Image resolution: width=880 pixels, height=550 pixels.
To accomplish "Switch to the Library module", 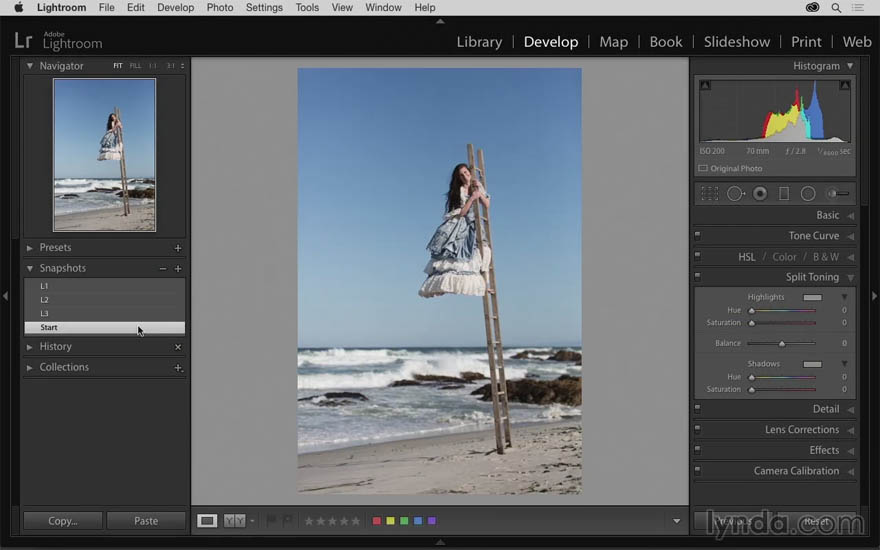I will click(479, 42).
